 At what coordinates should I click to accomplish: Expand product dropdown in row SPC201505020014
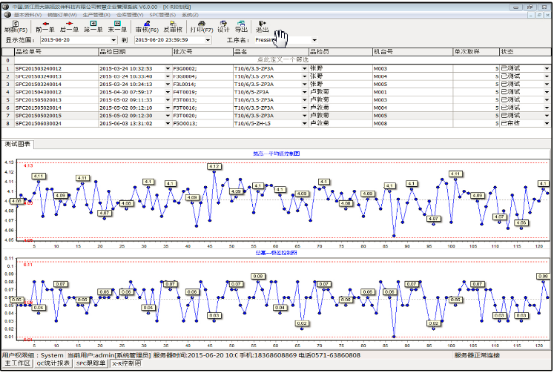pyautogui.click(x=304, y=108)
